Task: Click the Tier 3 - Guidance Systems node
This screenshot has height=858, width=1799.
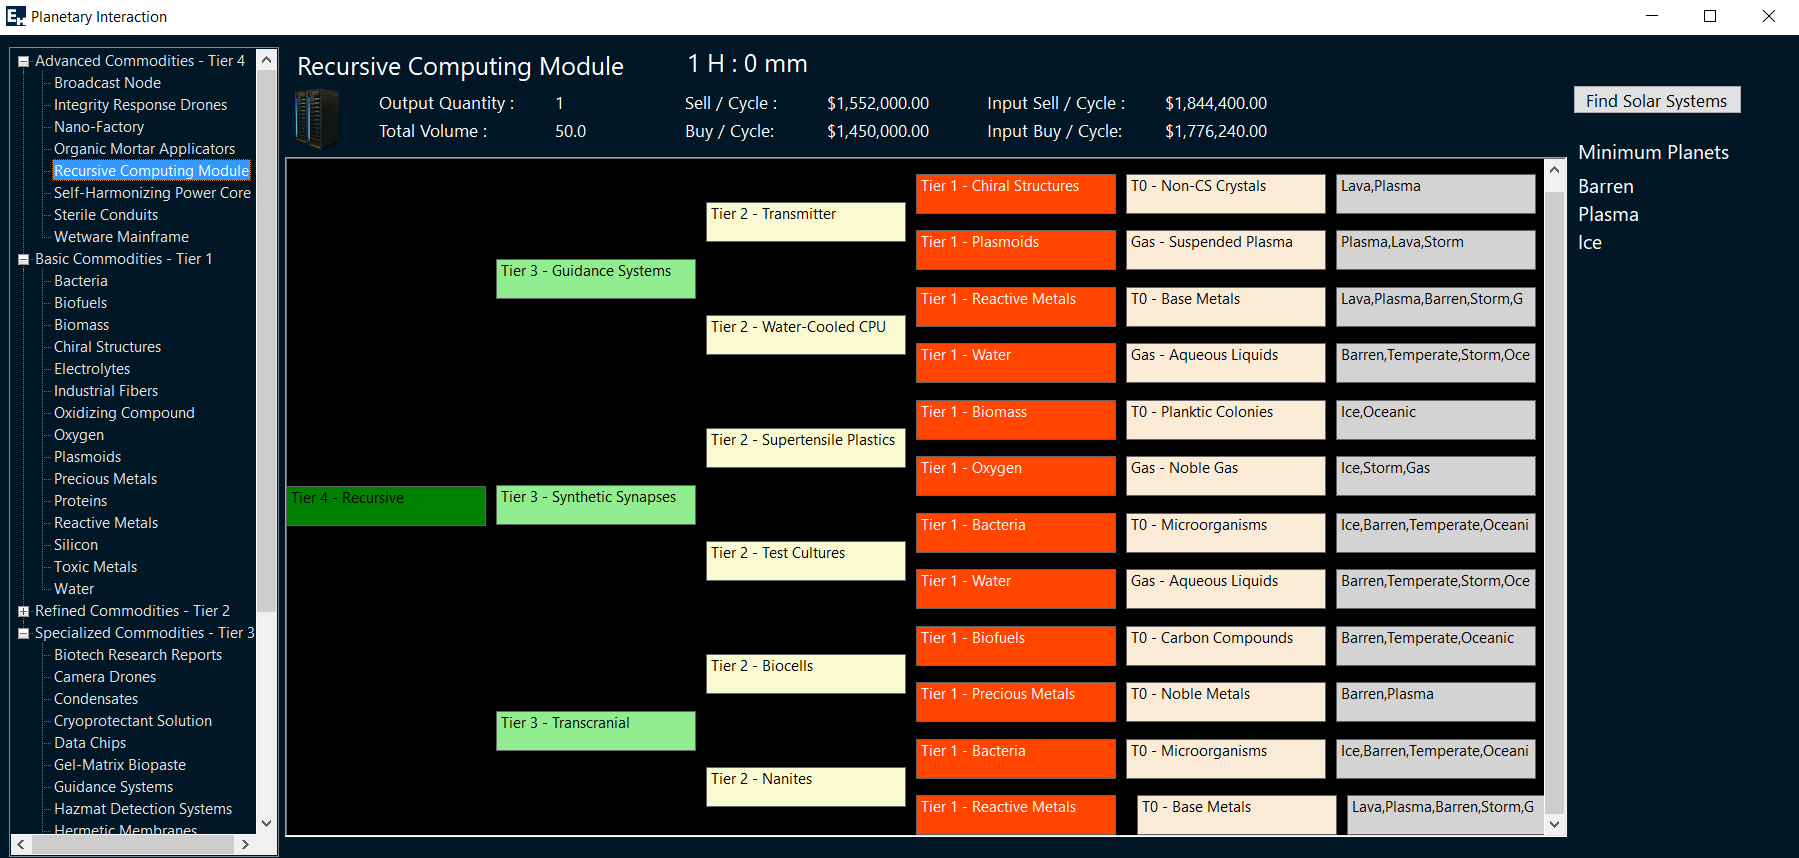Action: [x=595, y=279]
